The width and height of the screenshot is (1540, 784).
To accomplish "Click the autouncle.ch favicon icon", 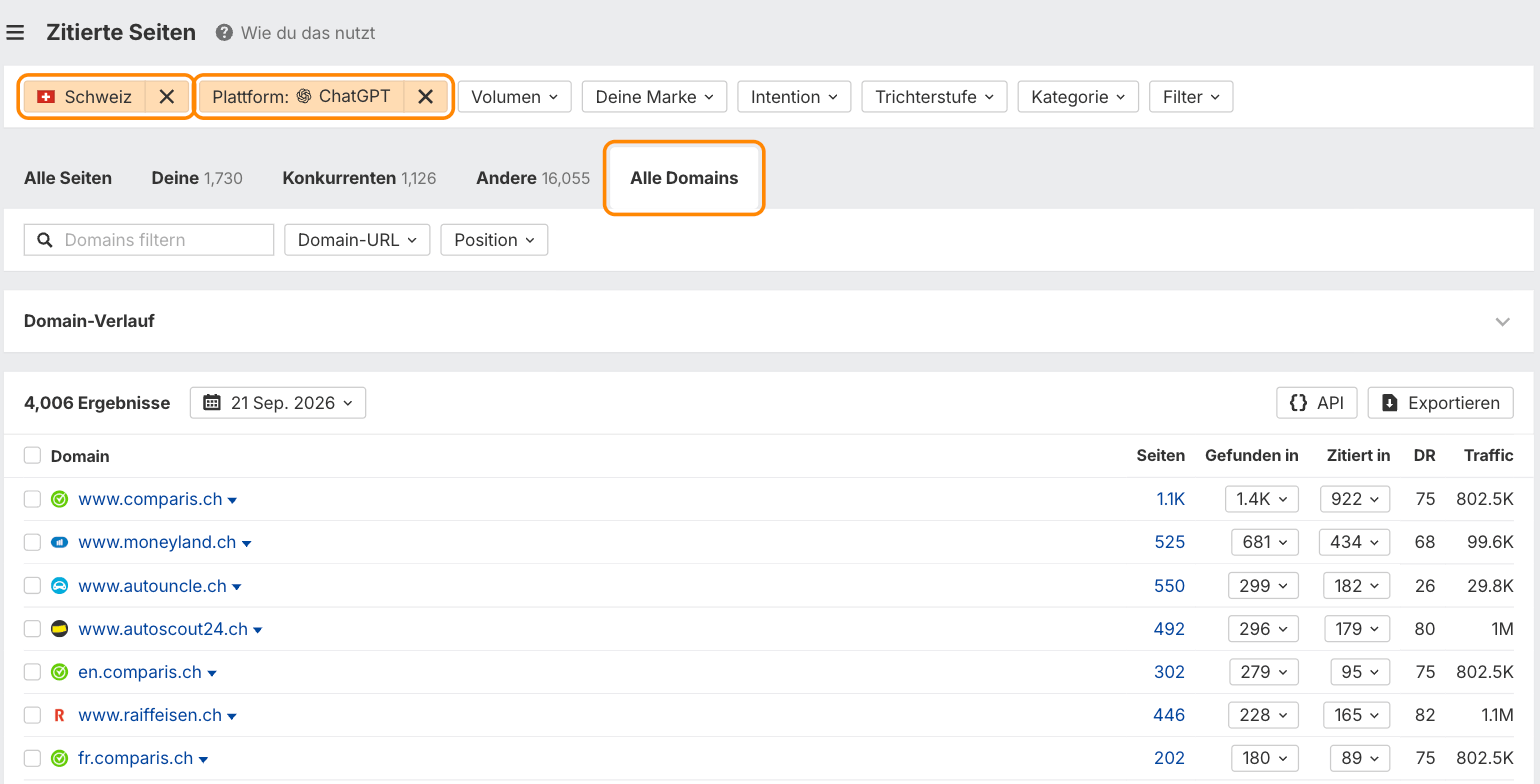I will pyautogui.click(x=59, y=586).
